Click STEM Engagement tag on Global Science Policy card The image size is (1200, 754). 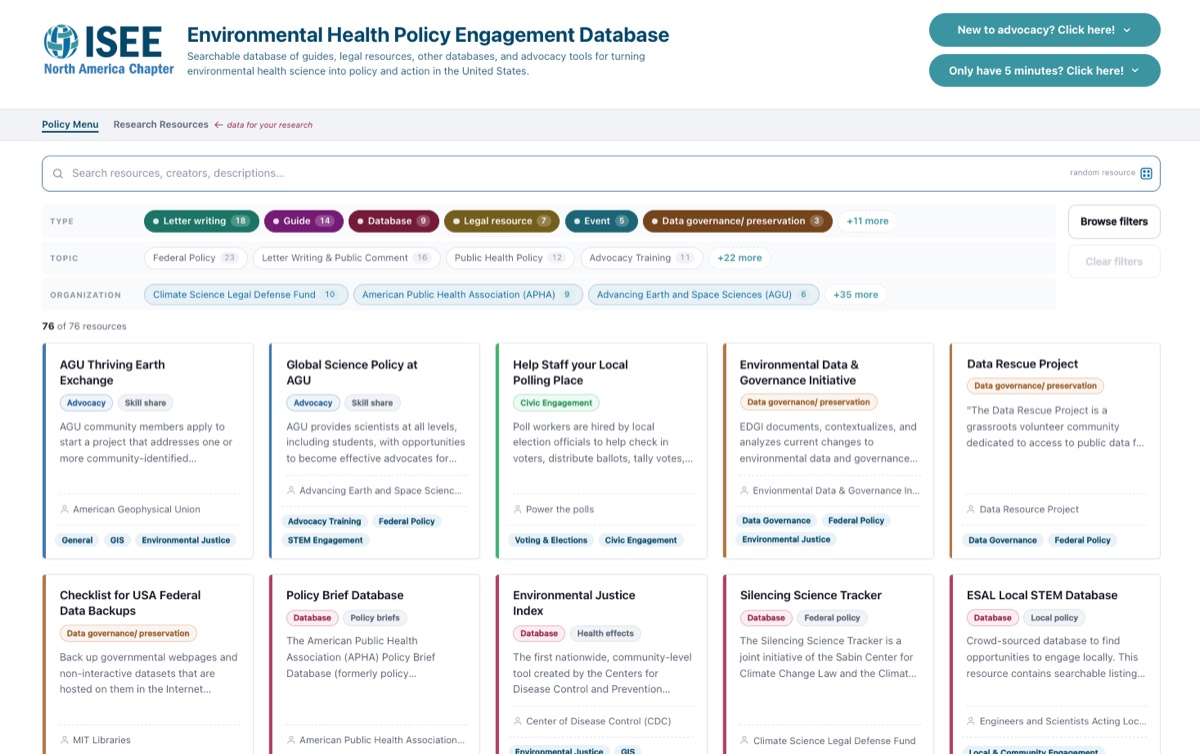tap(326, 540)
